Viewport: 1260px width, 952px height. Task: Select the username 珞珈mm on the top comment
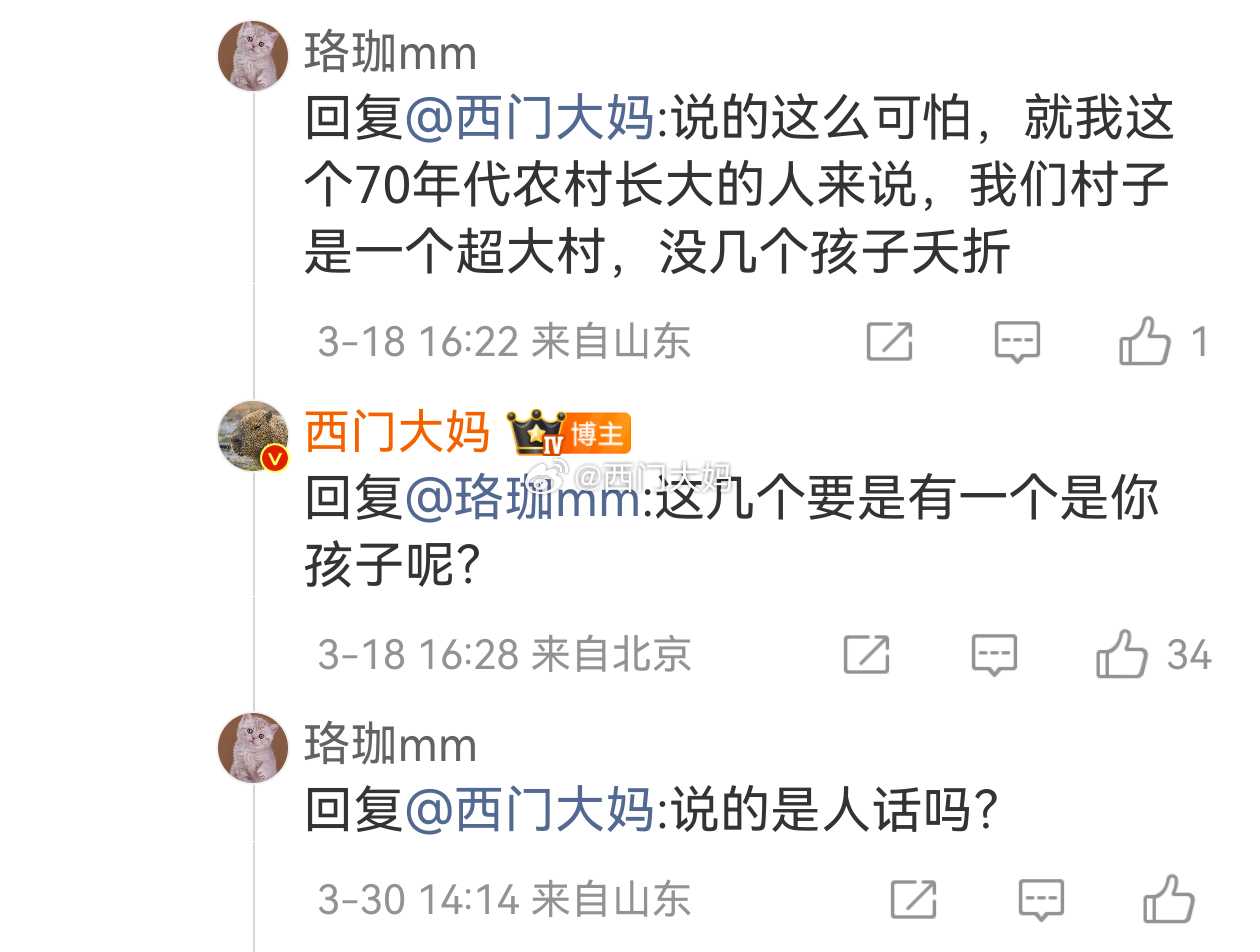389,54
